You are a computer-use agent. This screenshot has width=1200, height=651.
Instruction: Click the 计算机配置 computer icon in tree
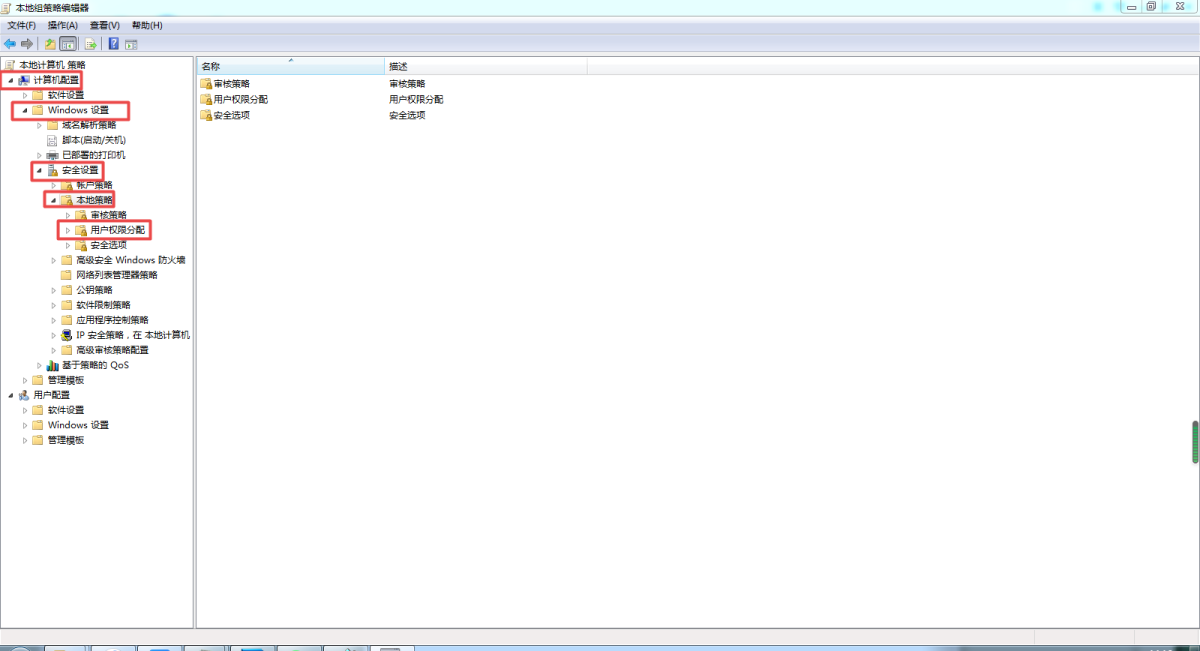tap(24, 80)
